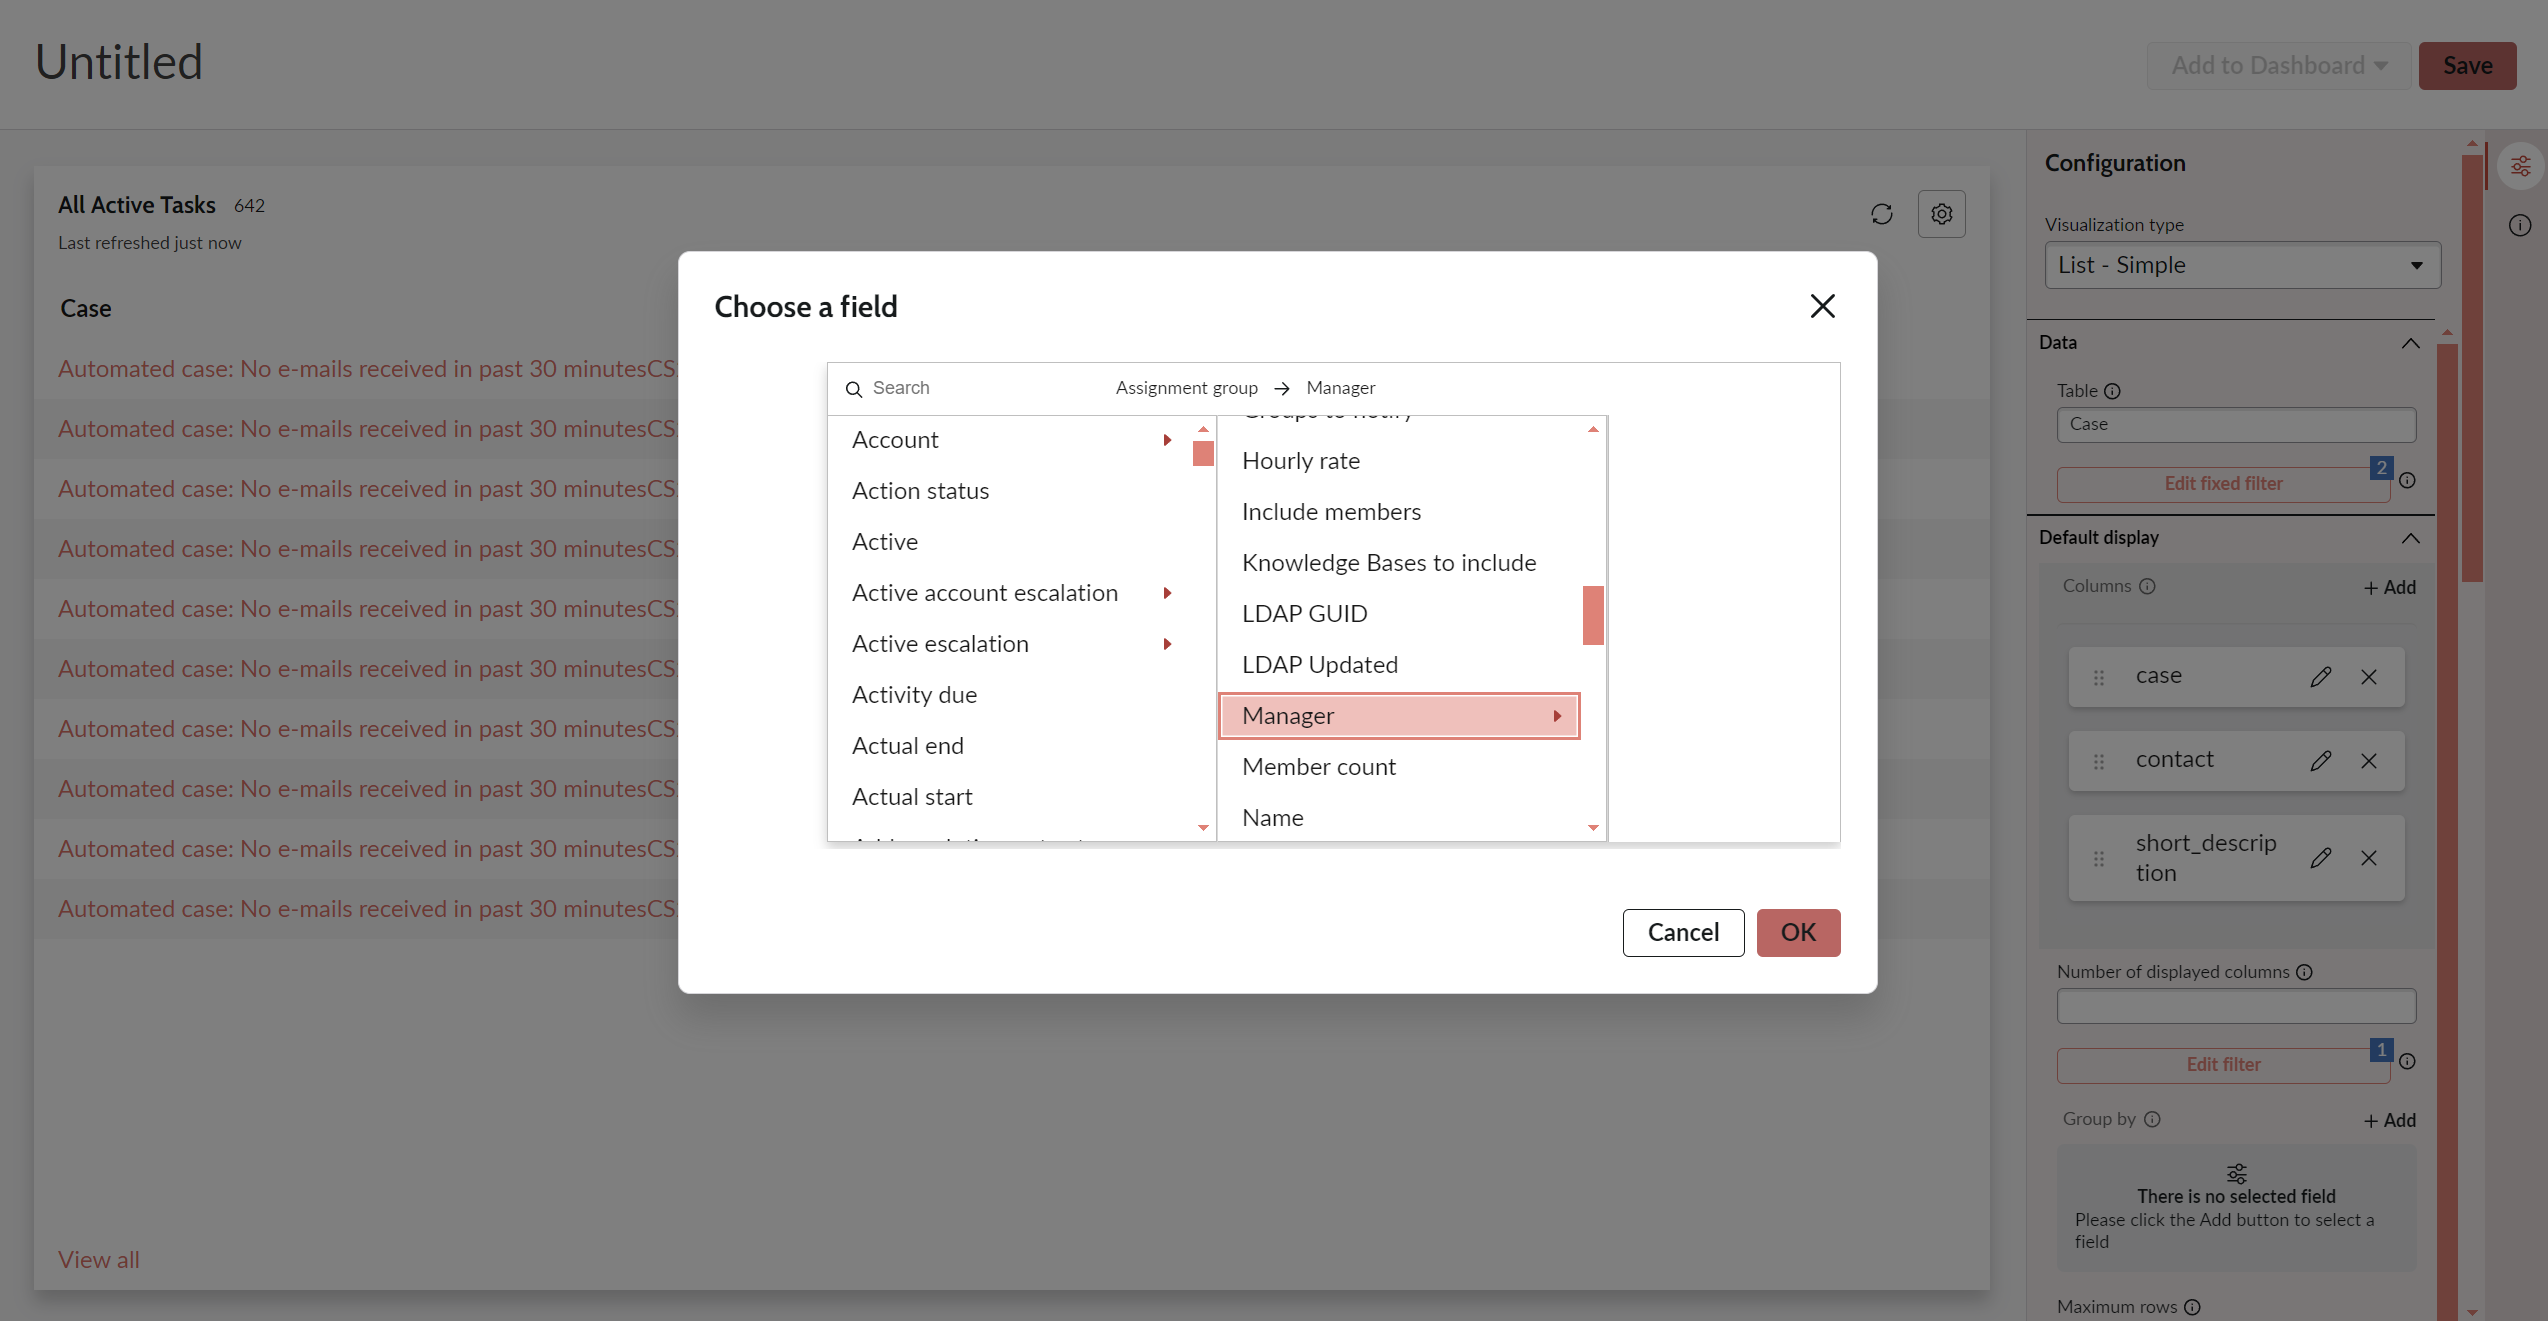
Task: Refresh the All Active Tasks widget
Action: coord(1881,213)
